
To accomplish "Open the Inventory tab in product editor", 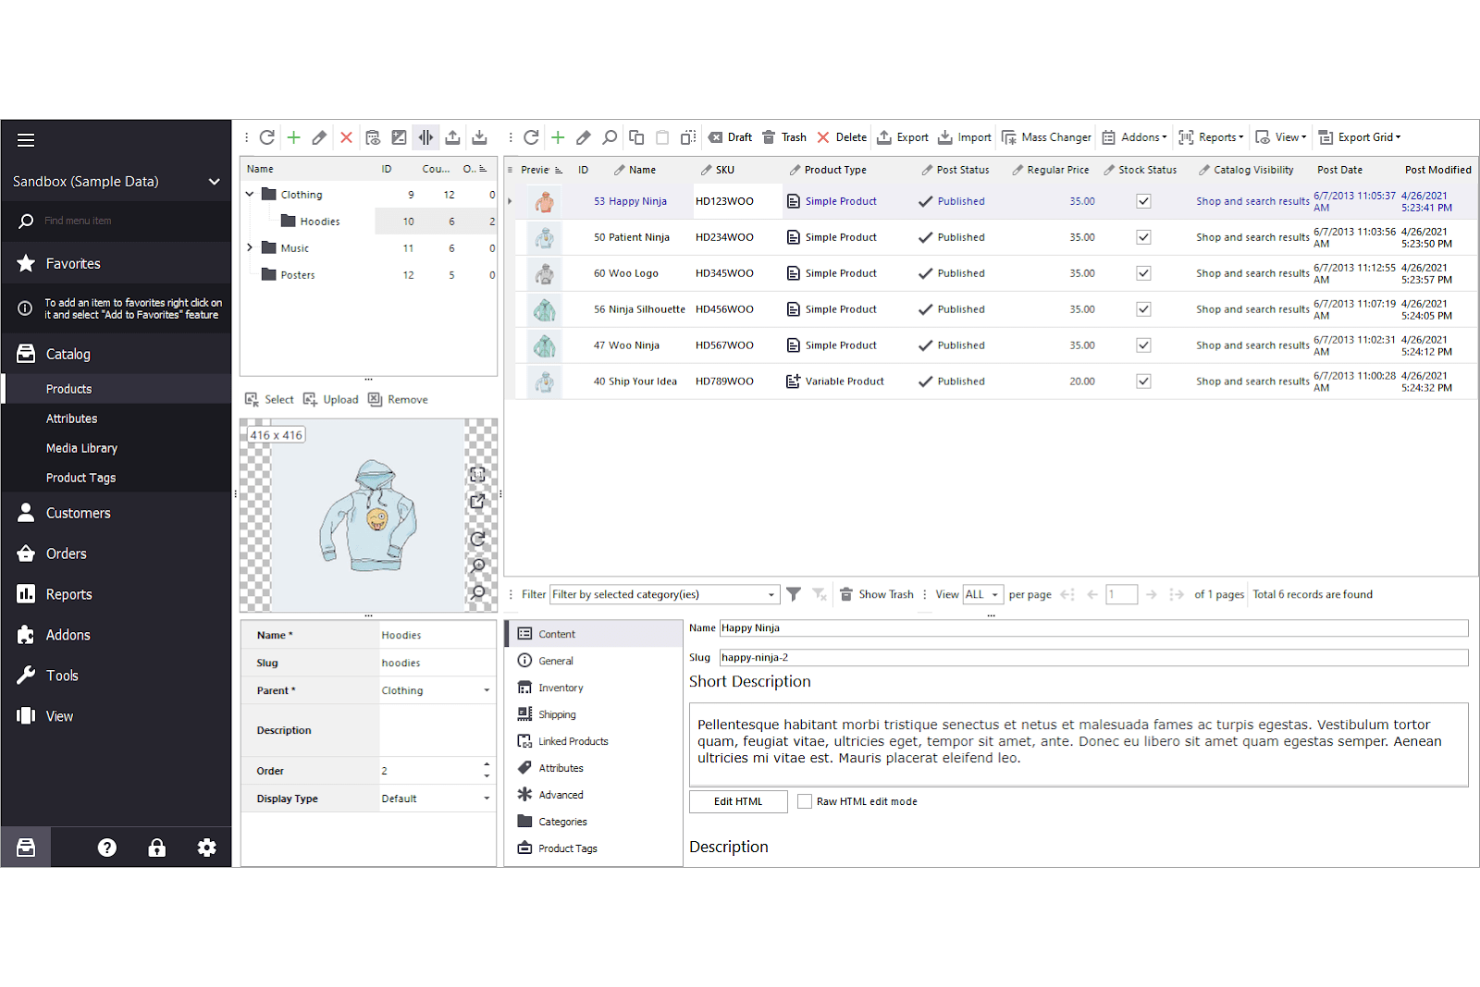I will click(x=560, y=688).
